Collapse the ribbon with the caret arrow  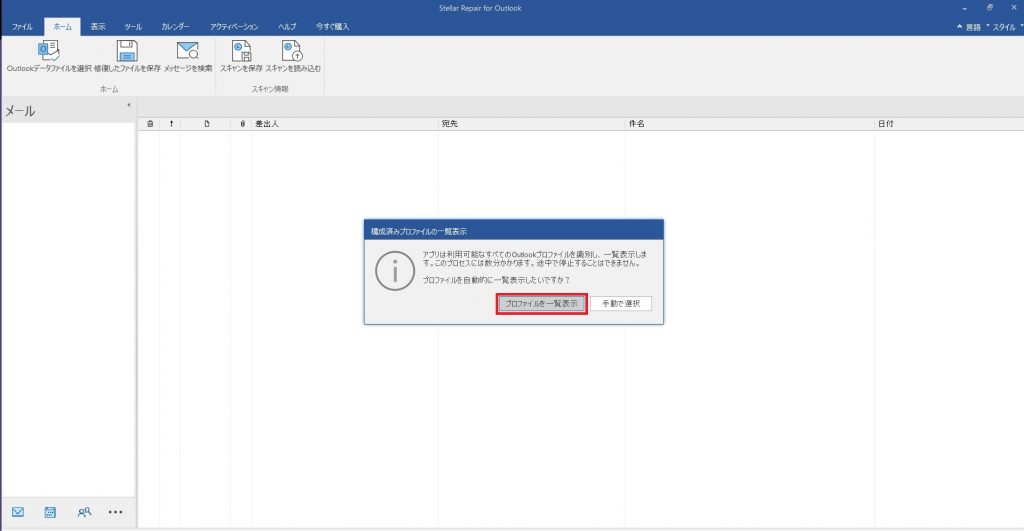959,27
